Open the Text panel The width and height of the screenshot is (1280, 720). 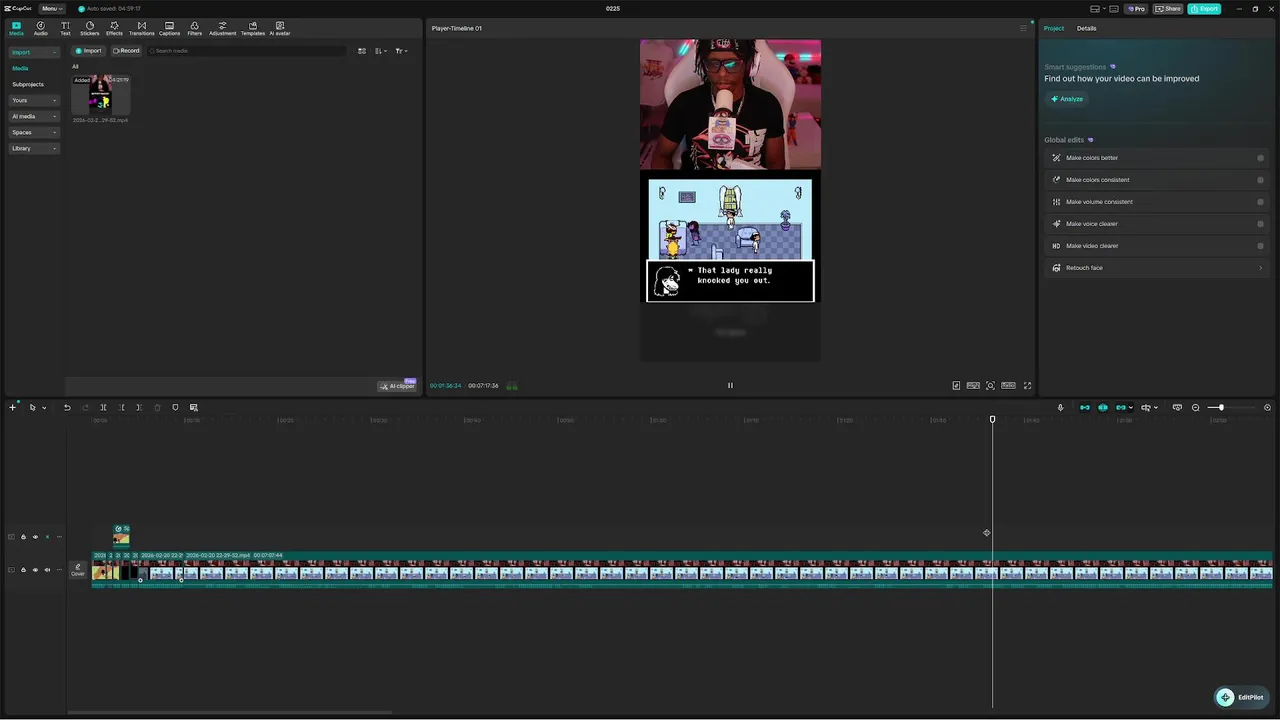pyautogui.click(x=65, y=28)
